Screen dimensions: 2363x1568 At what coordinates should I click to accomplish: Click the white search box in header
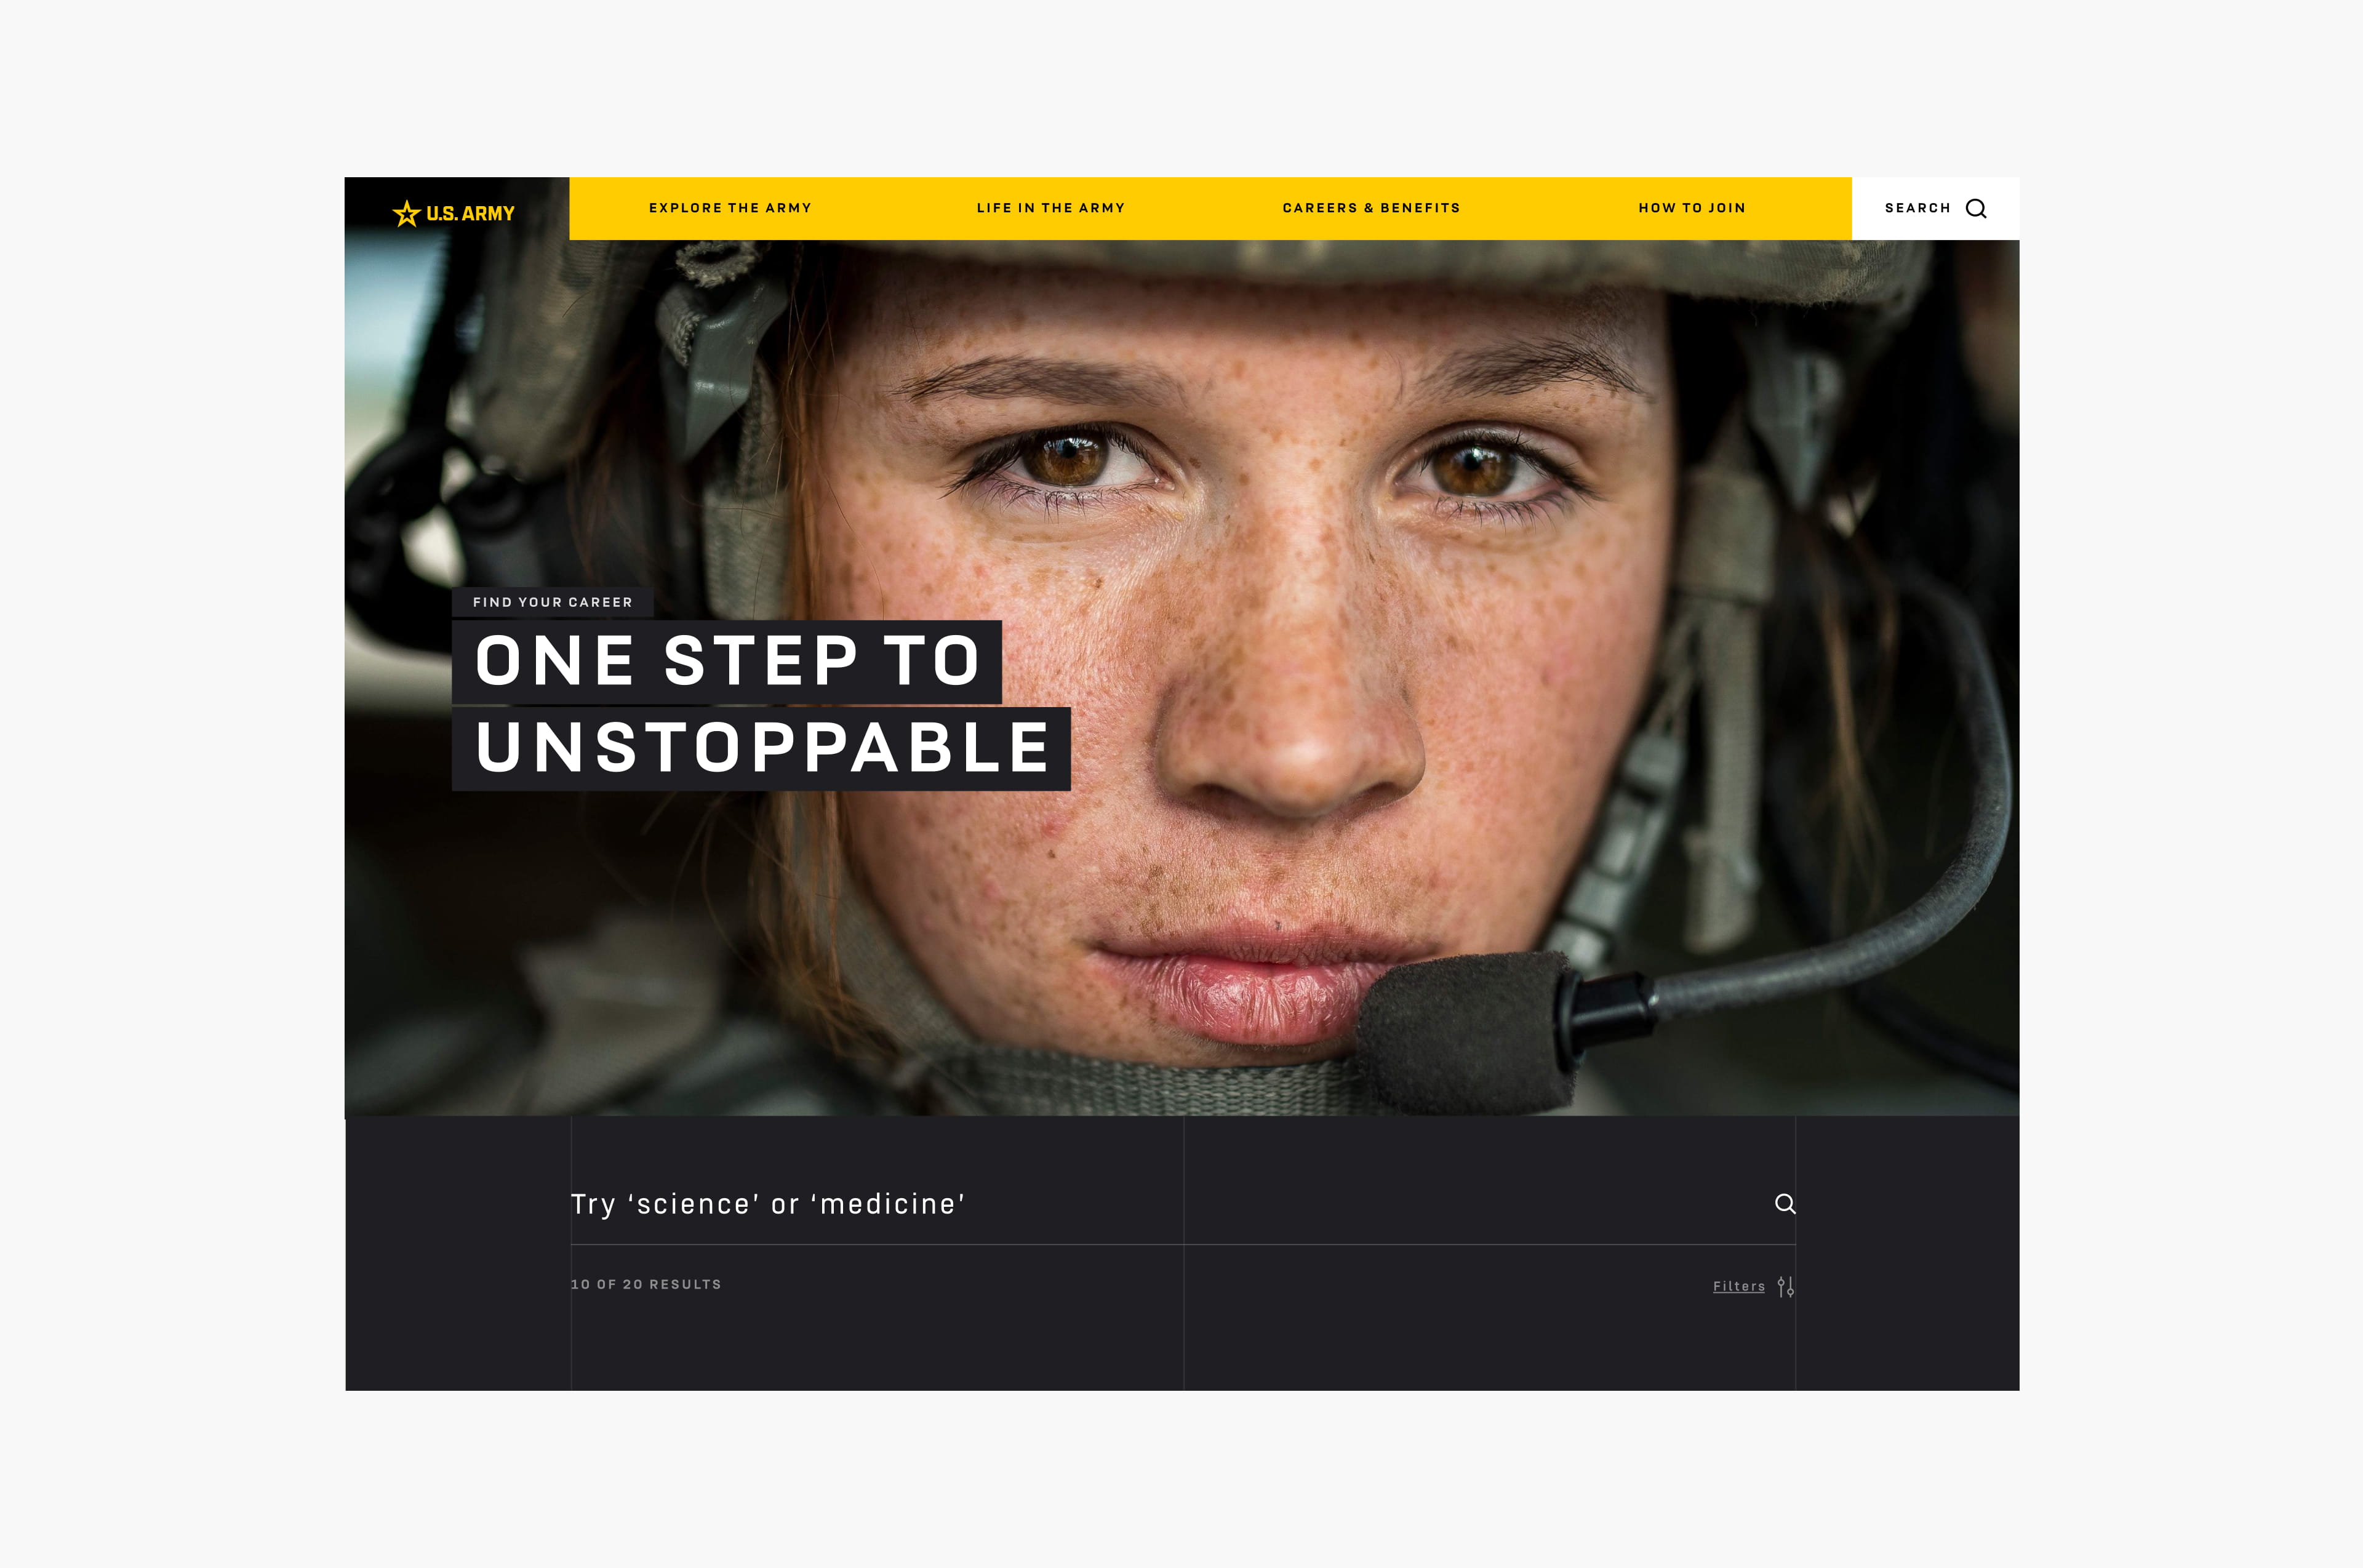pyautogui.click(x=1935, y=208)
